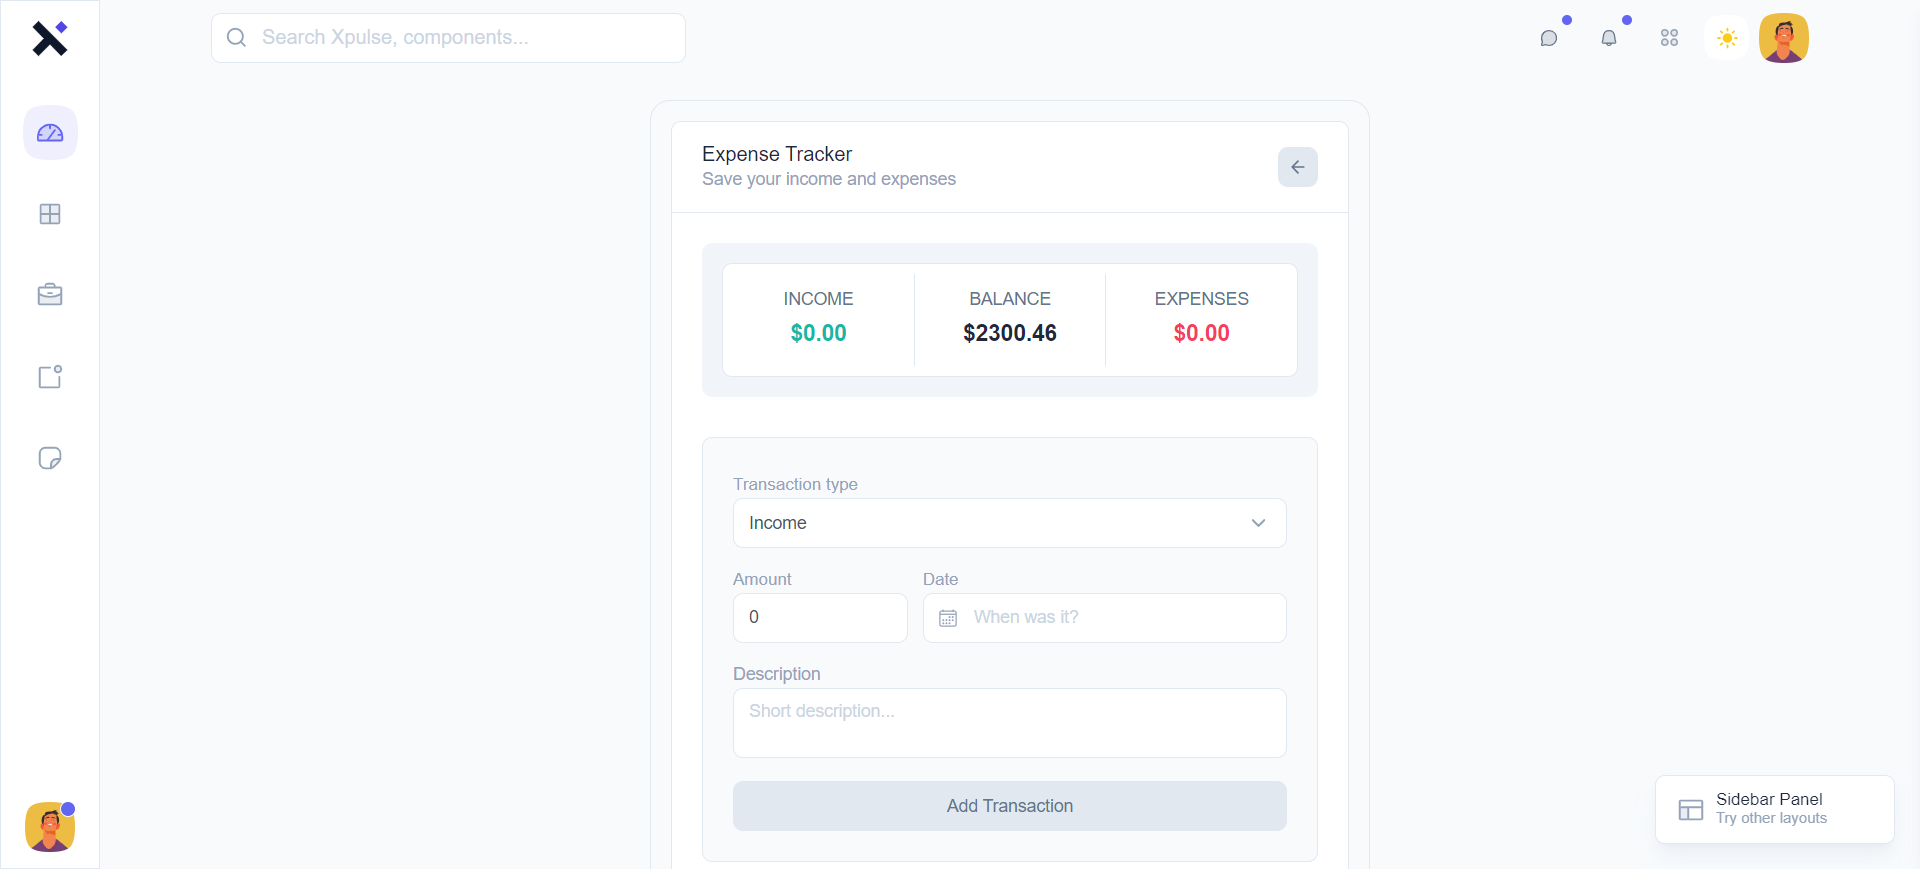
Task: Click the back arrow button
Action: pos(1297,167)
